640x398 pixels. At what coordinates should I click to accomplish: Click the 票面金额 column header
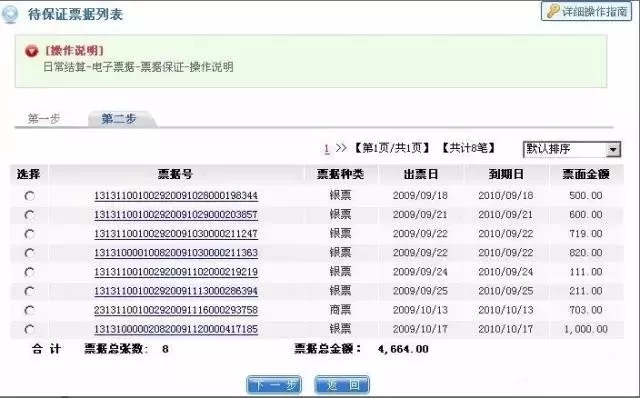point(586,174)
